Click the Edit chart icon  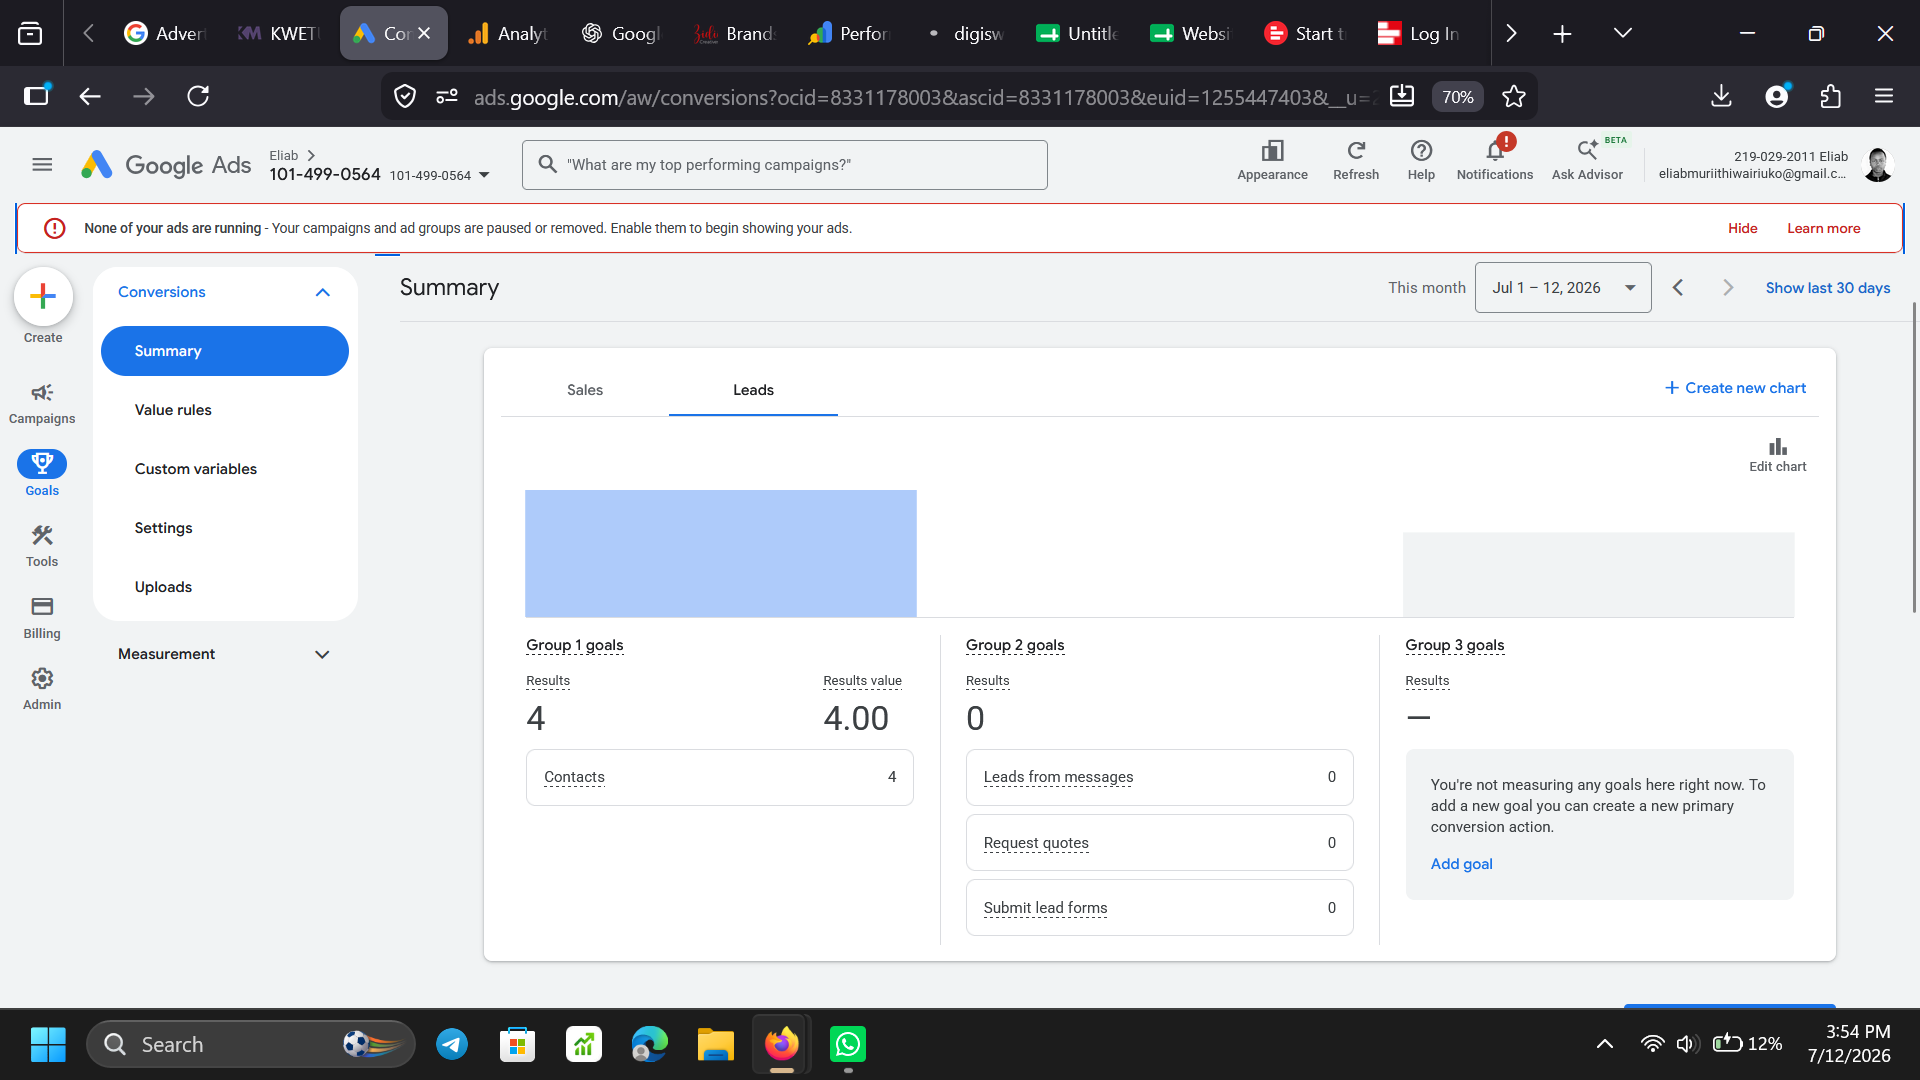tap(1777, 454)
